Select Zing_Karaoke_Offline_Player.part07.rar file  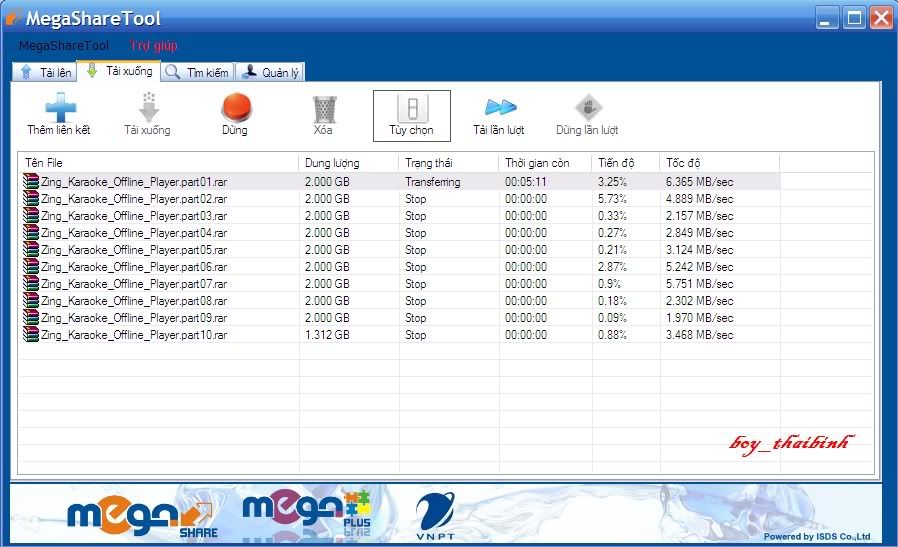[134, 284]
